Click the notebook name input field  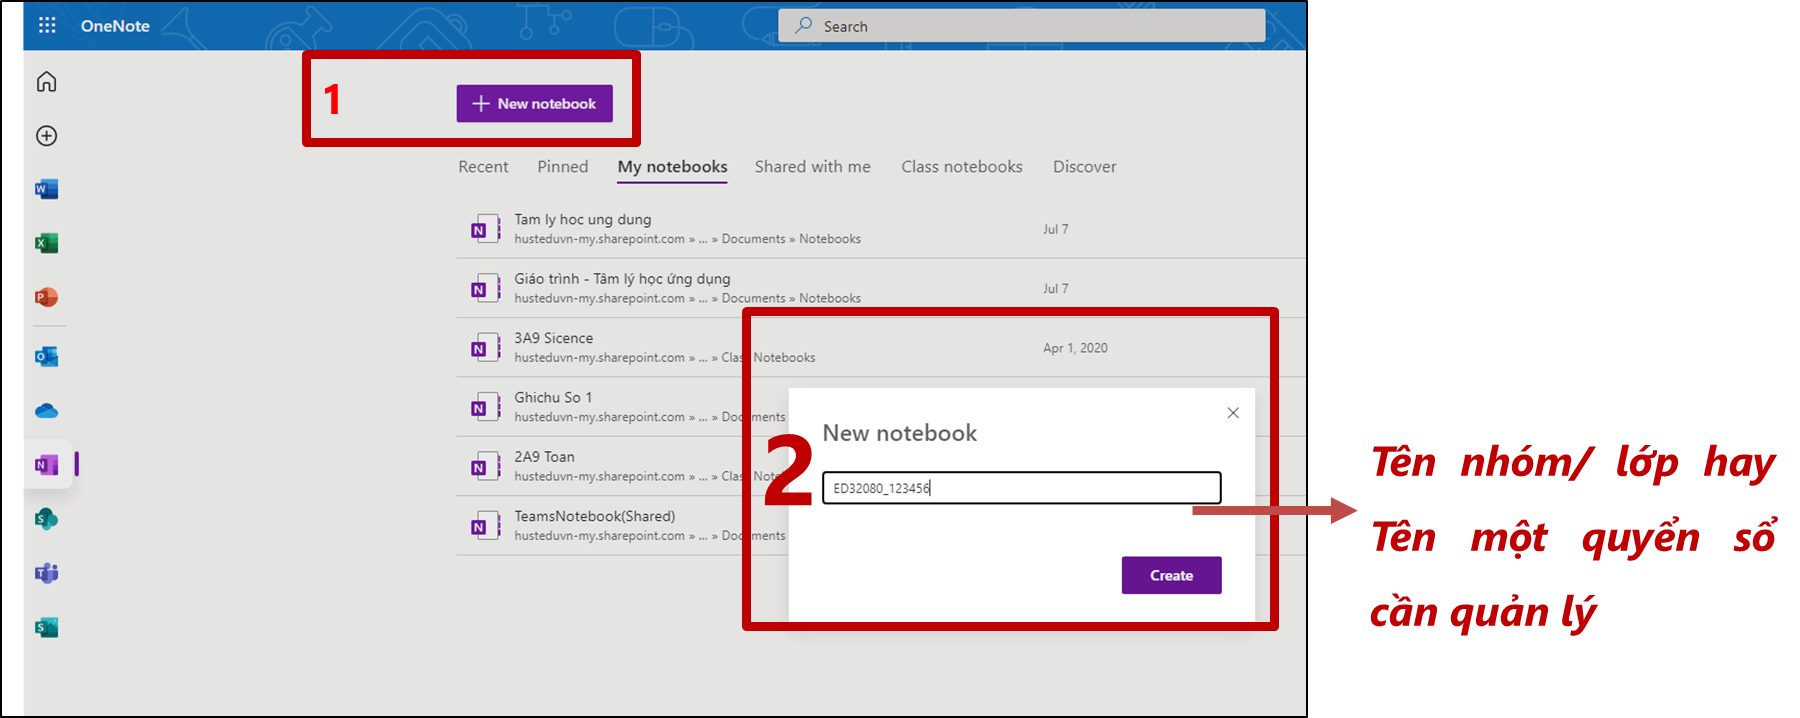pos(1021,488)
